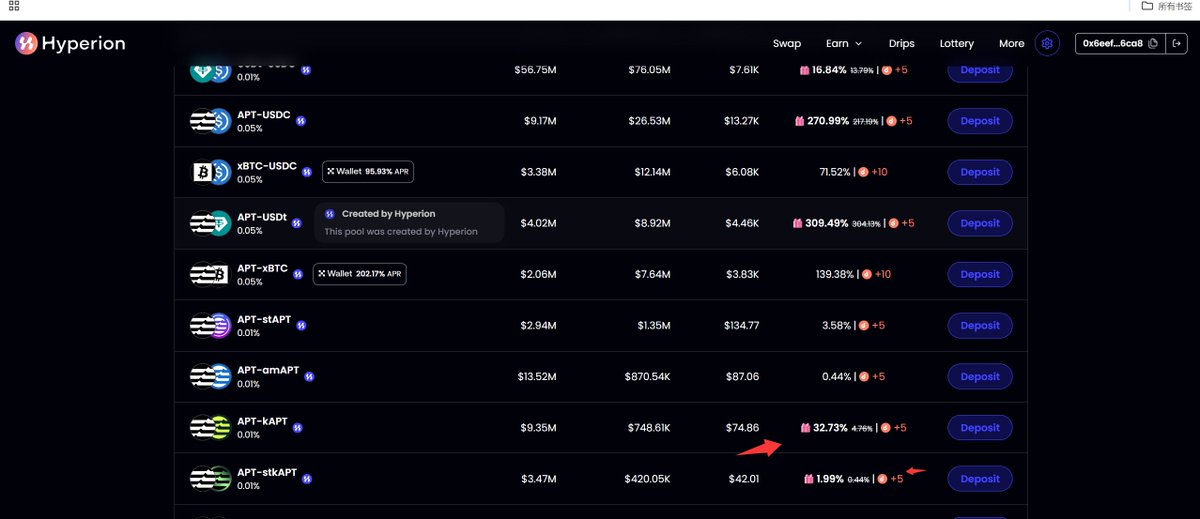
Task: Click drips coin icon in APT-stAPT row
Action: [862, 325]
